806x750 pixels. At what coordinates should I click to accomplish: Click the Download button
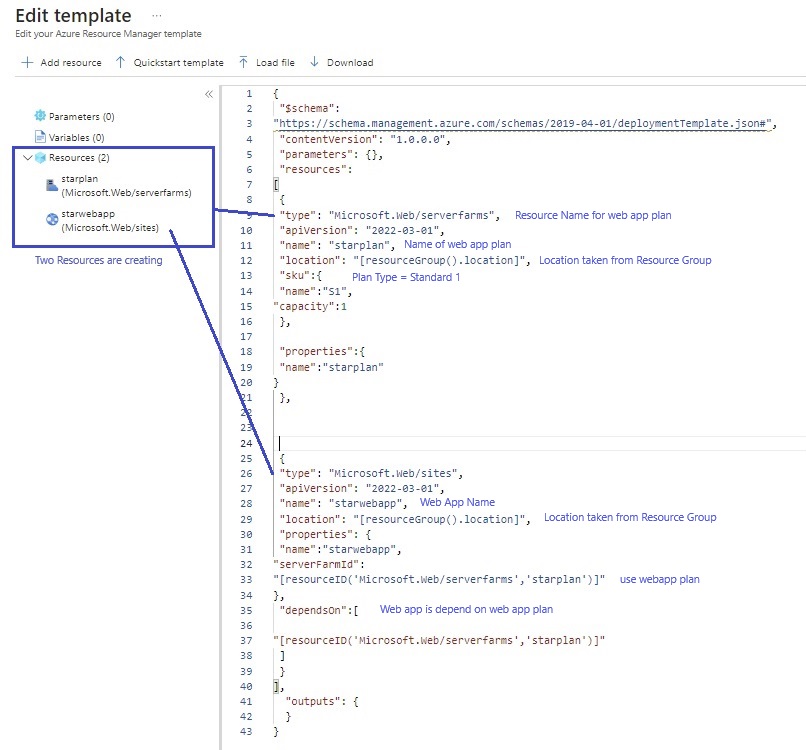click(341, 62)
